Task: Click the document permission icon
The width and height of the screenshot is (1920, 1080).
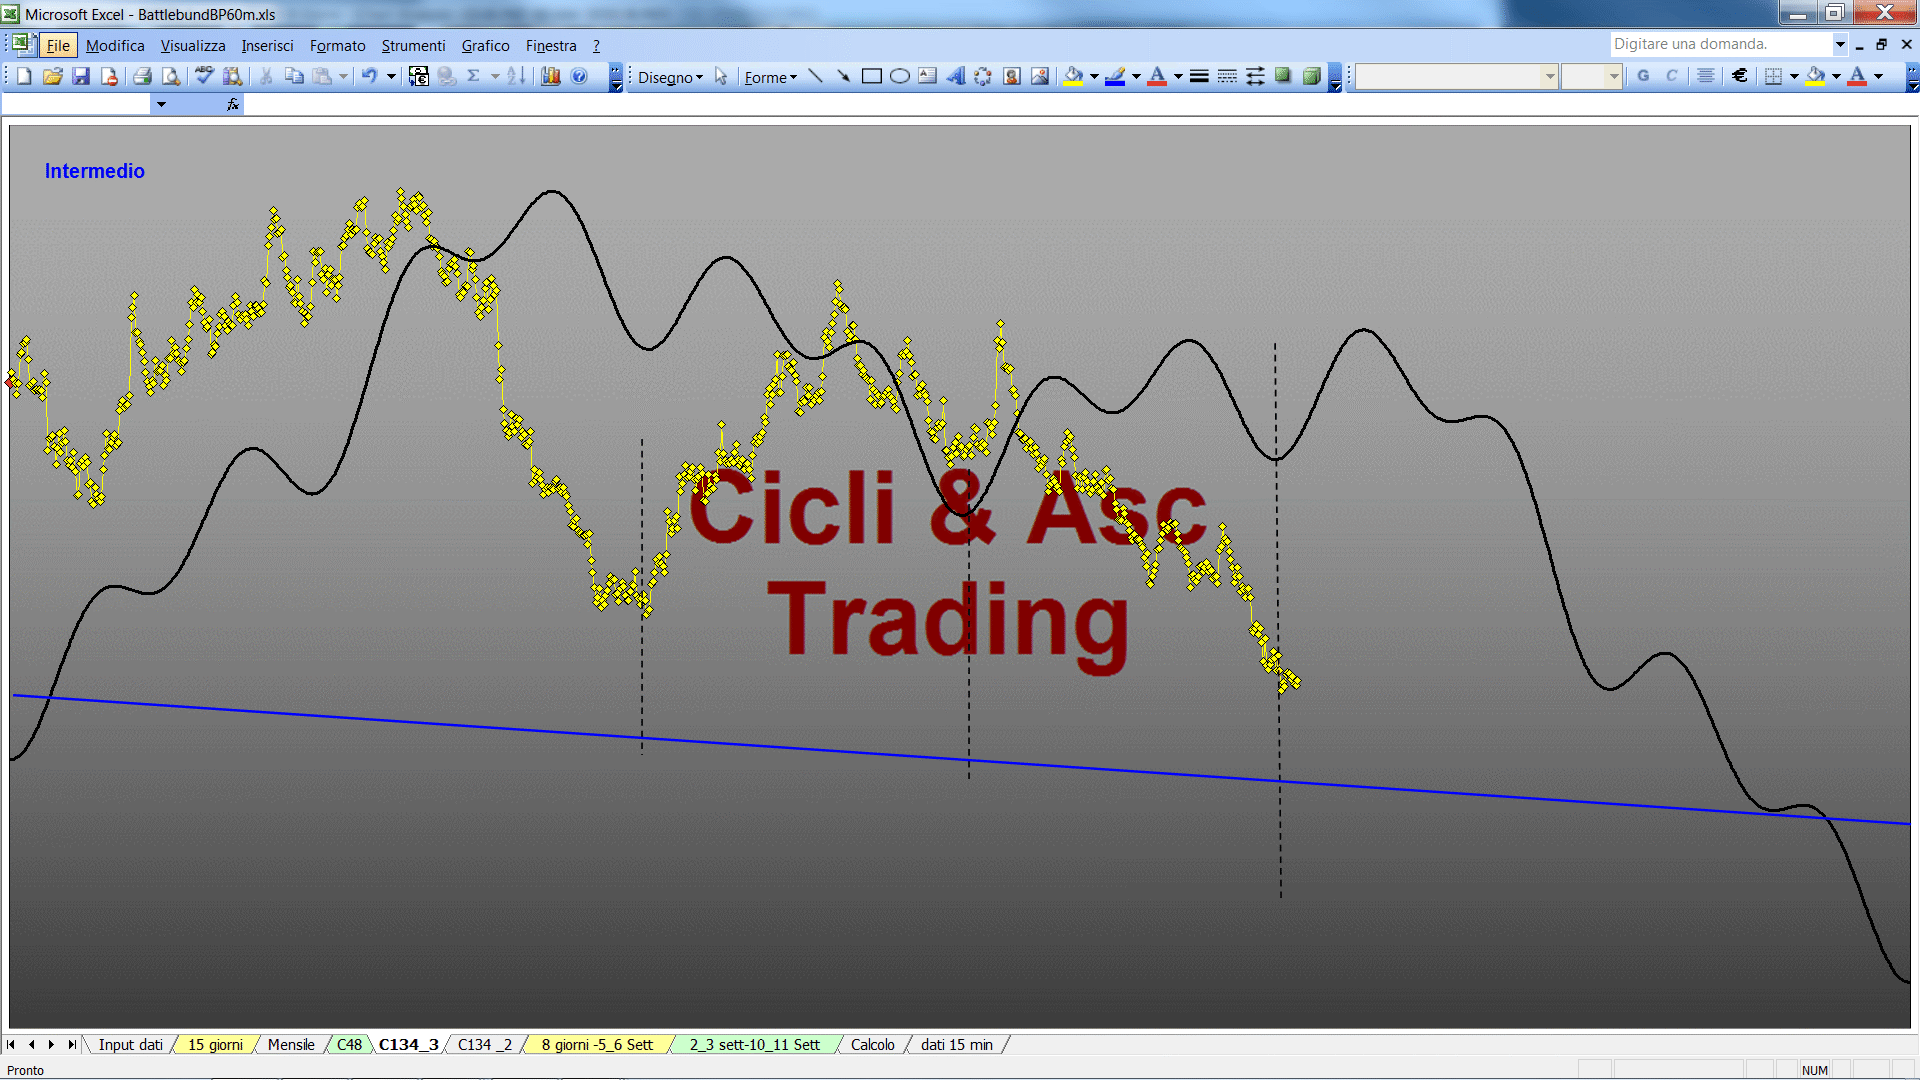Action: pos(109,76)
